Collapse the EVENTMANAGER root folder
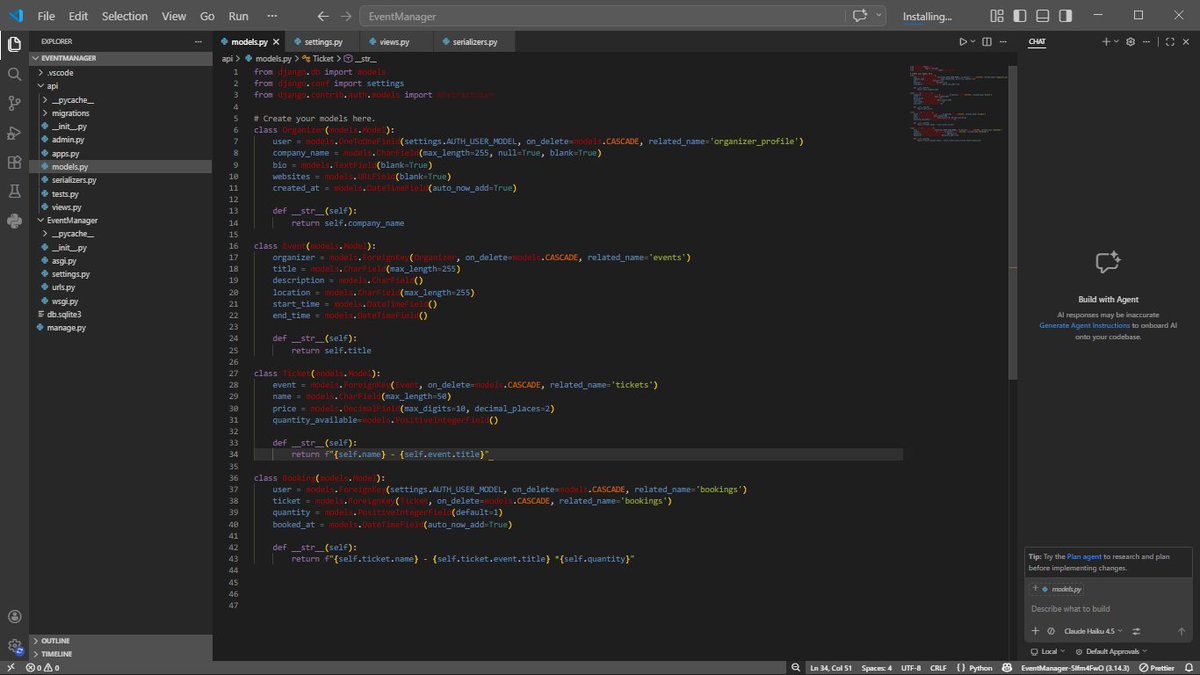Screen dimensions: 1200x675 120,59
